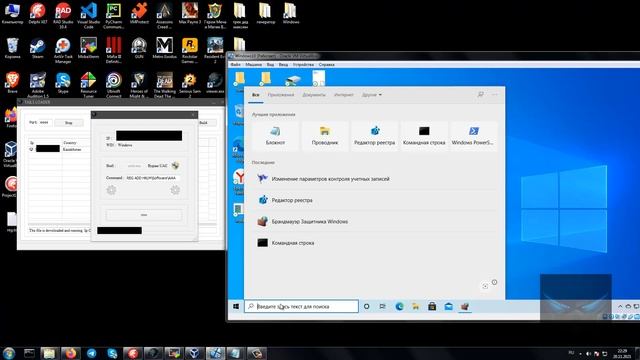Show hidden icons in guest system tray
The height and width of the screenshot is (360, 640).
(x=620, y=306)
